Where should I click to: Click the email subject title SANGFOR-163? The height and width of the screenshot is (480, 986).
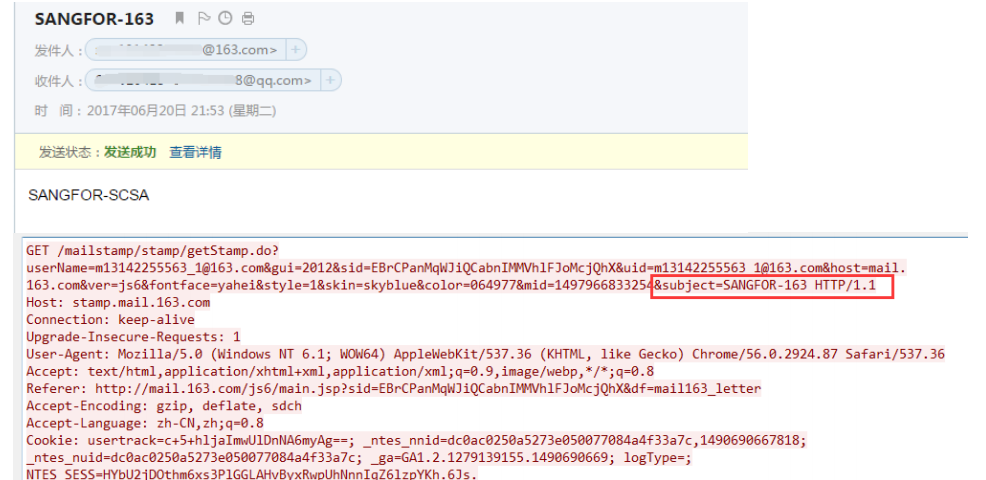coord(94,19)
